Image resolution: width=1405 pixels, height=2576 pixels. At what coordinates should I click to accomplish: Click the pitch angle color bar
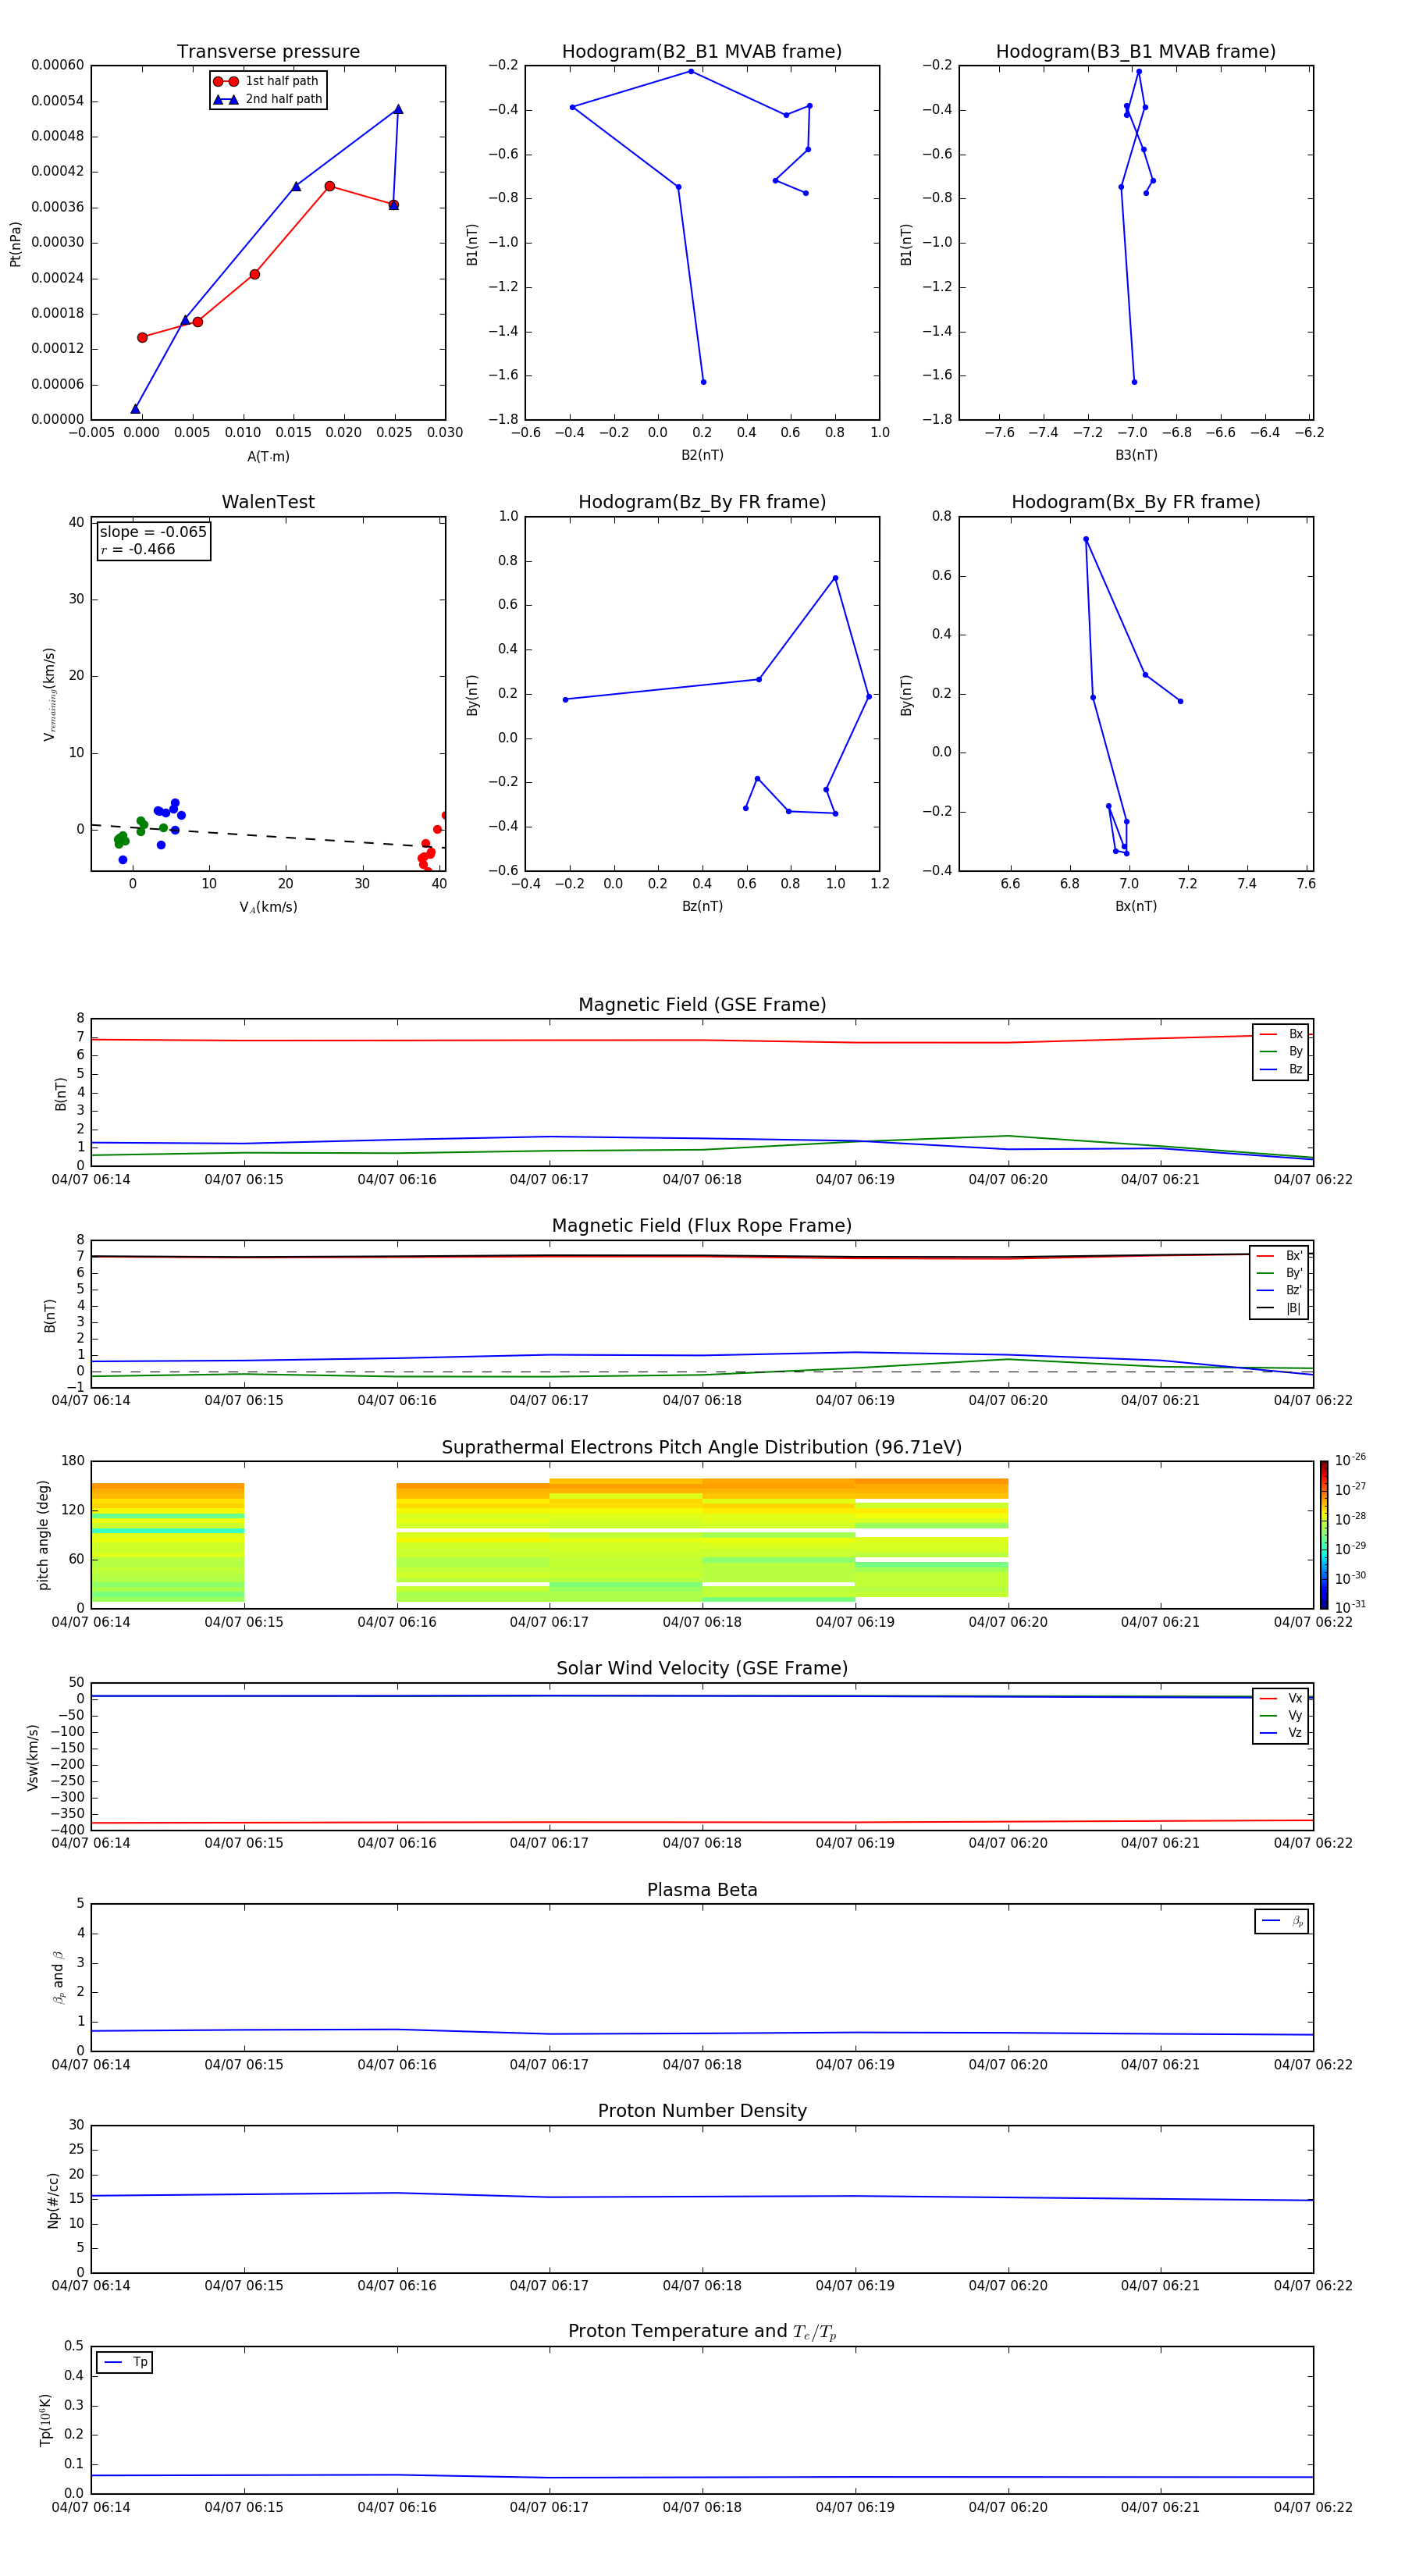[1324, 1534]
